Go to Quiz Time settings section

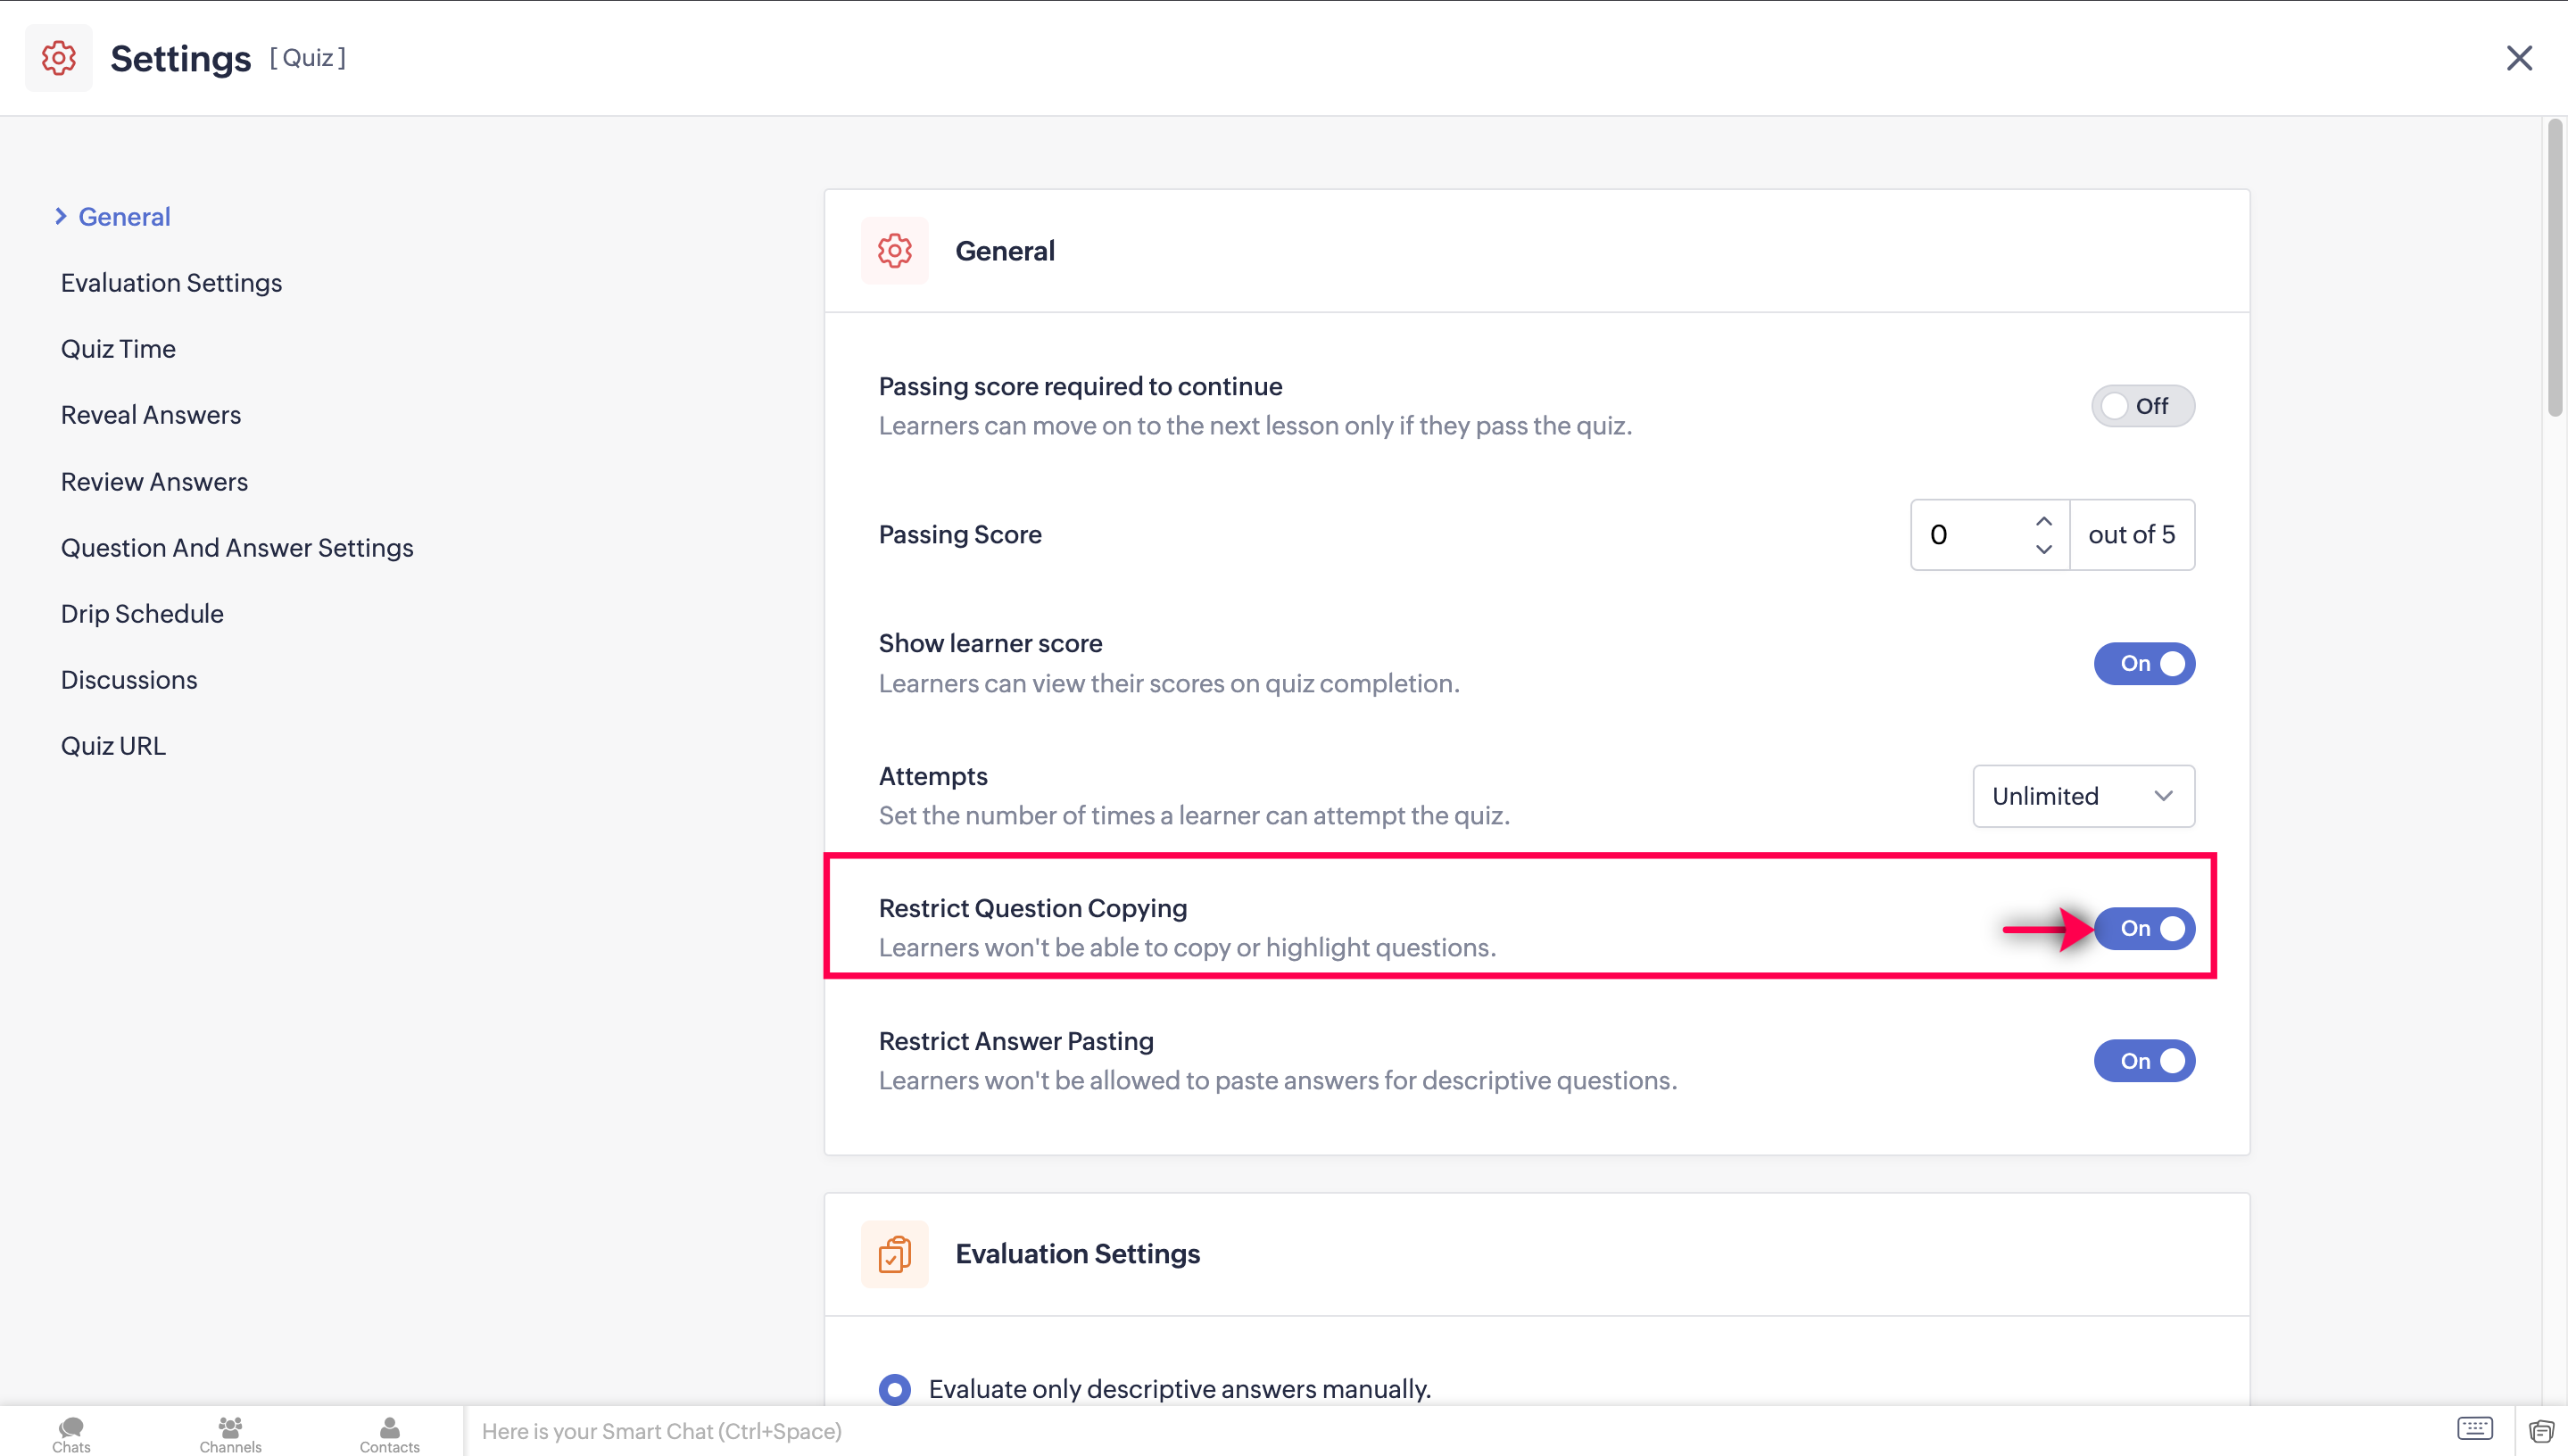click(x=118, y=349)
